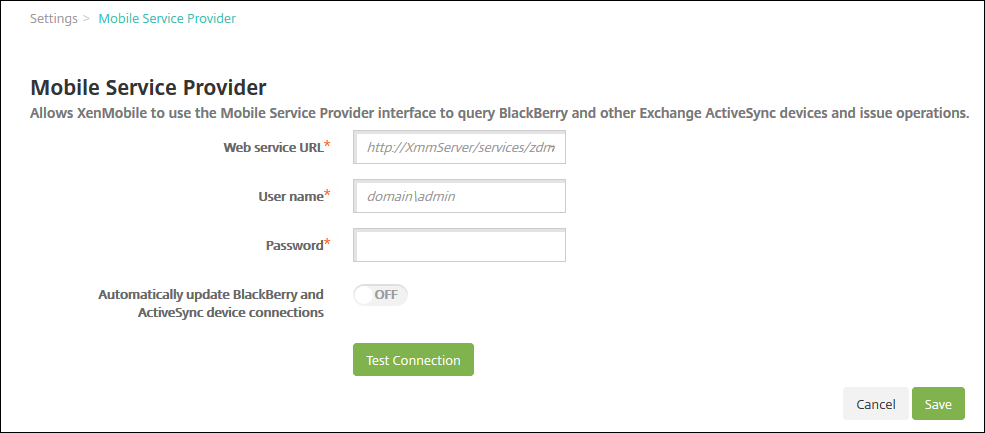Enable automatic BlackBerry and ActiveSync updates toggle

381,295
